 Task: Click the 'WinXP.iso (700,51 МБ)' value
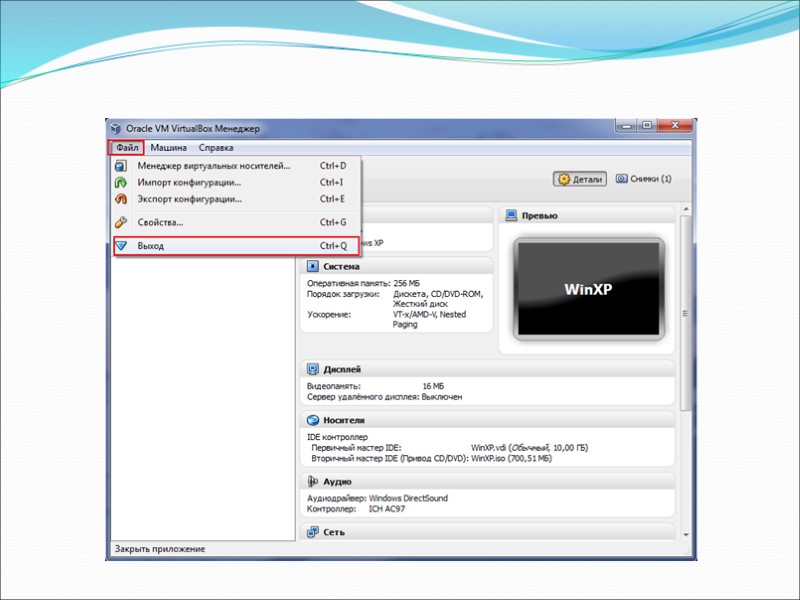(x=511, y=459)
